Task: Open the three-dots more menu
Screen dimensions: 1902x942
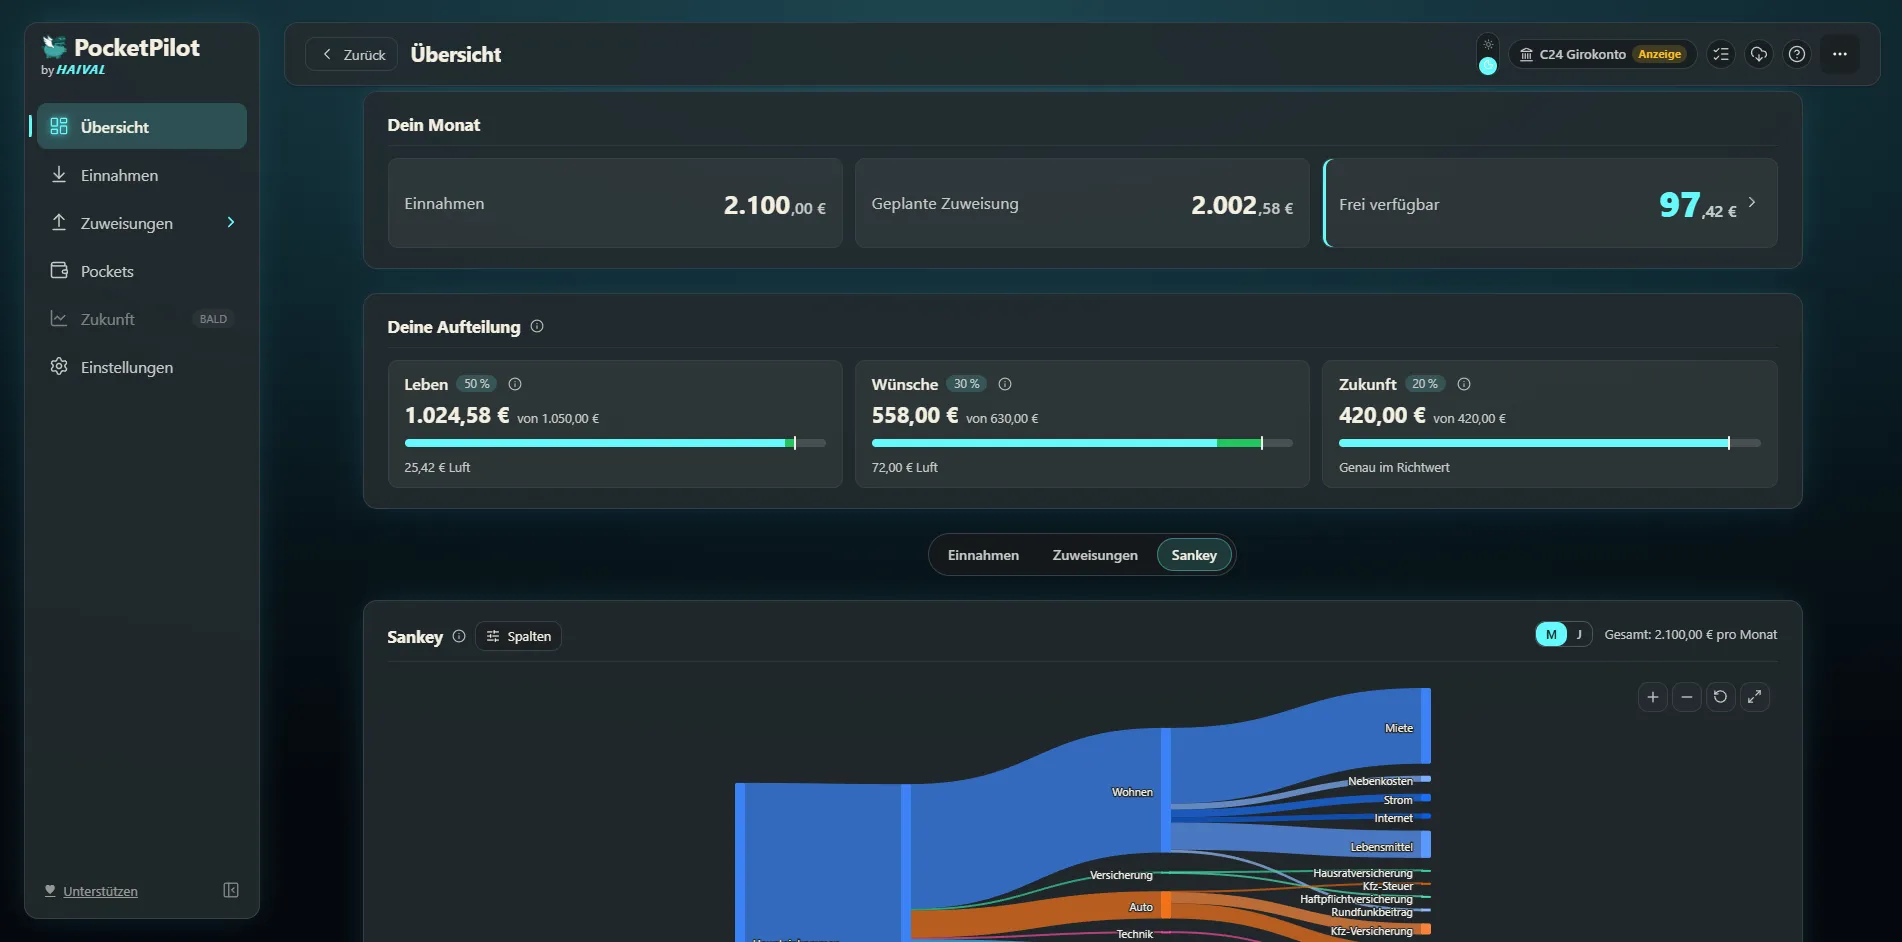Action: point(1839,54)
